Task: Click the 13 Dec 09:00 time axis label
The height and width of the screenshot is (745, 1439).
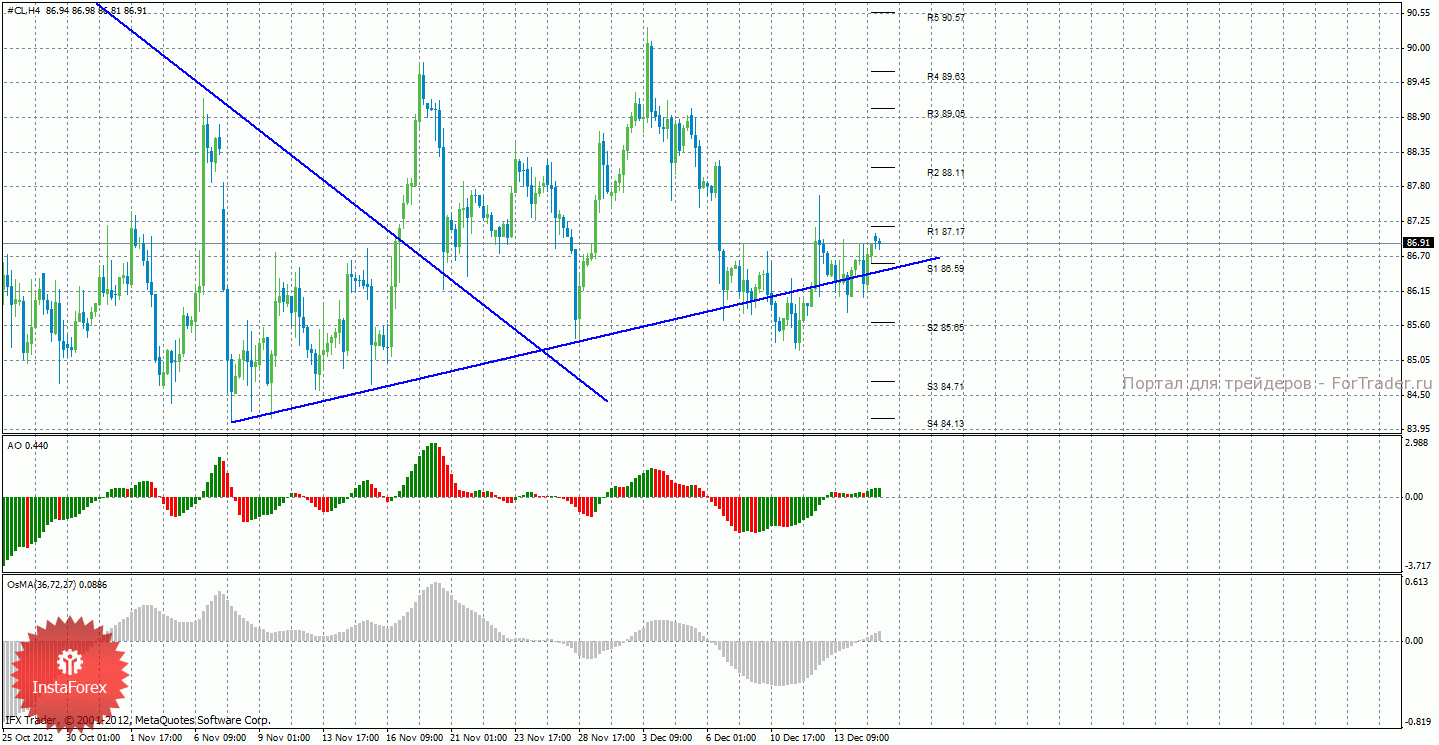Action: click(x=863, y=738)
